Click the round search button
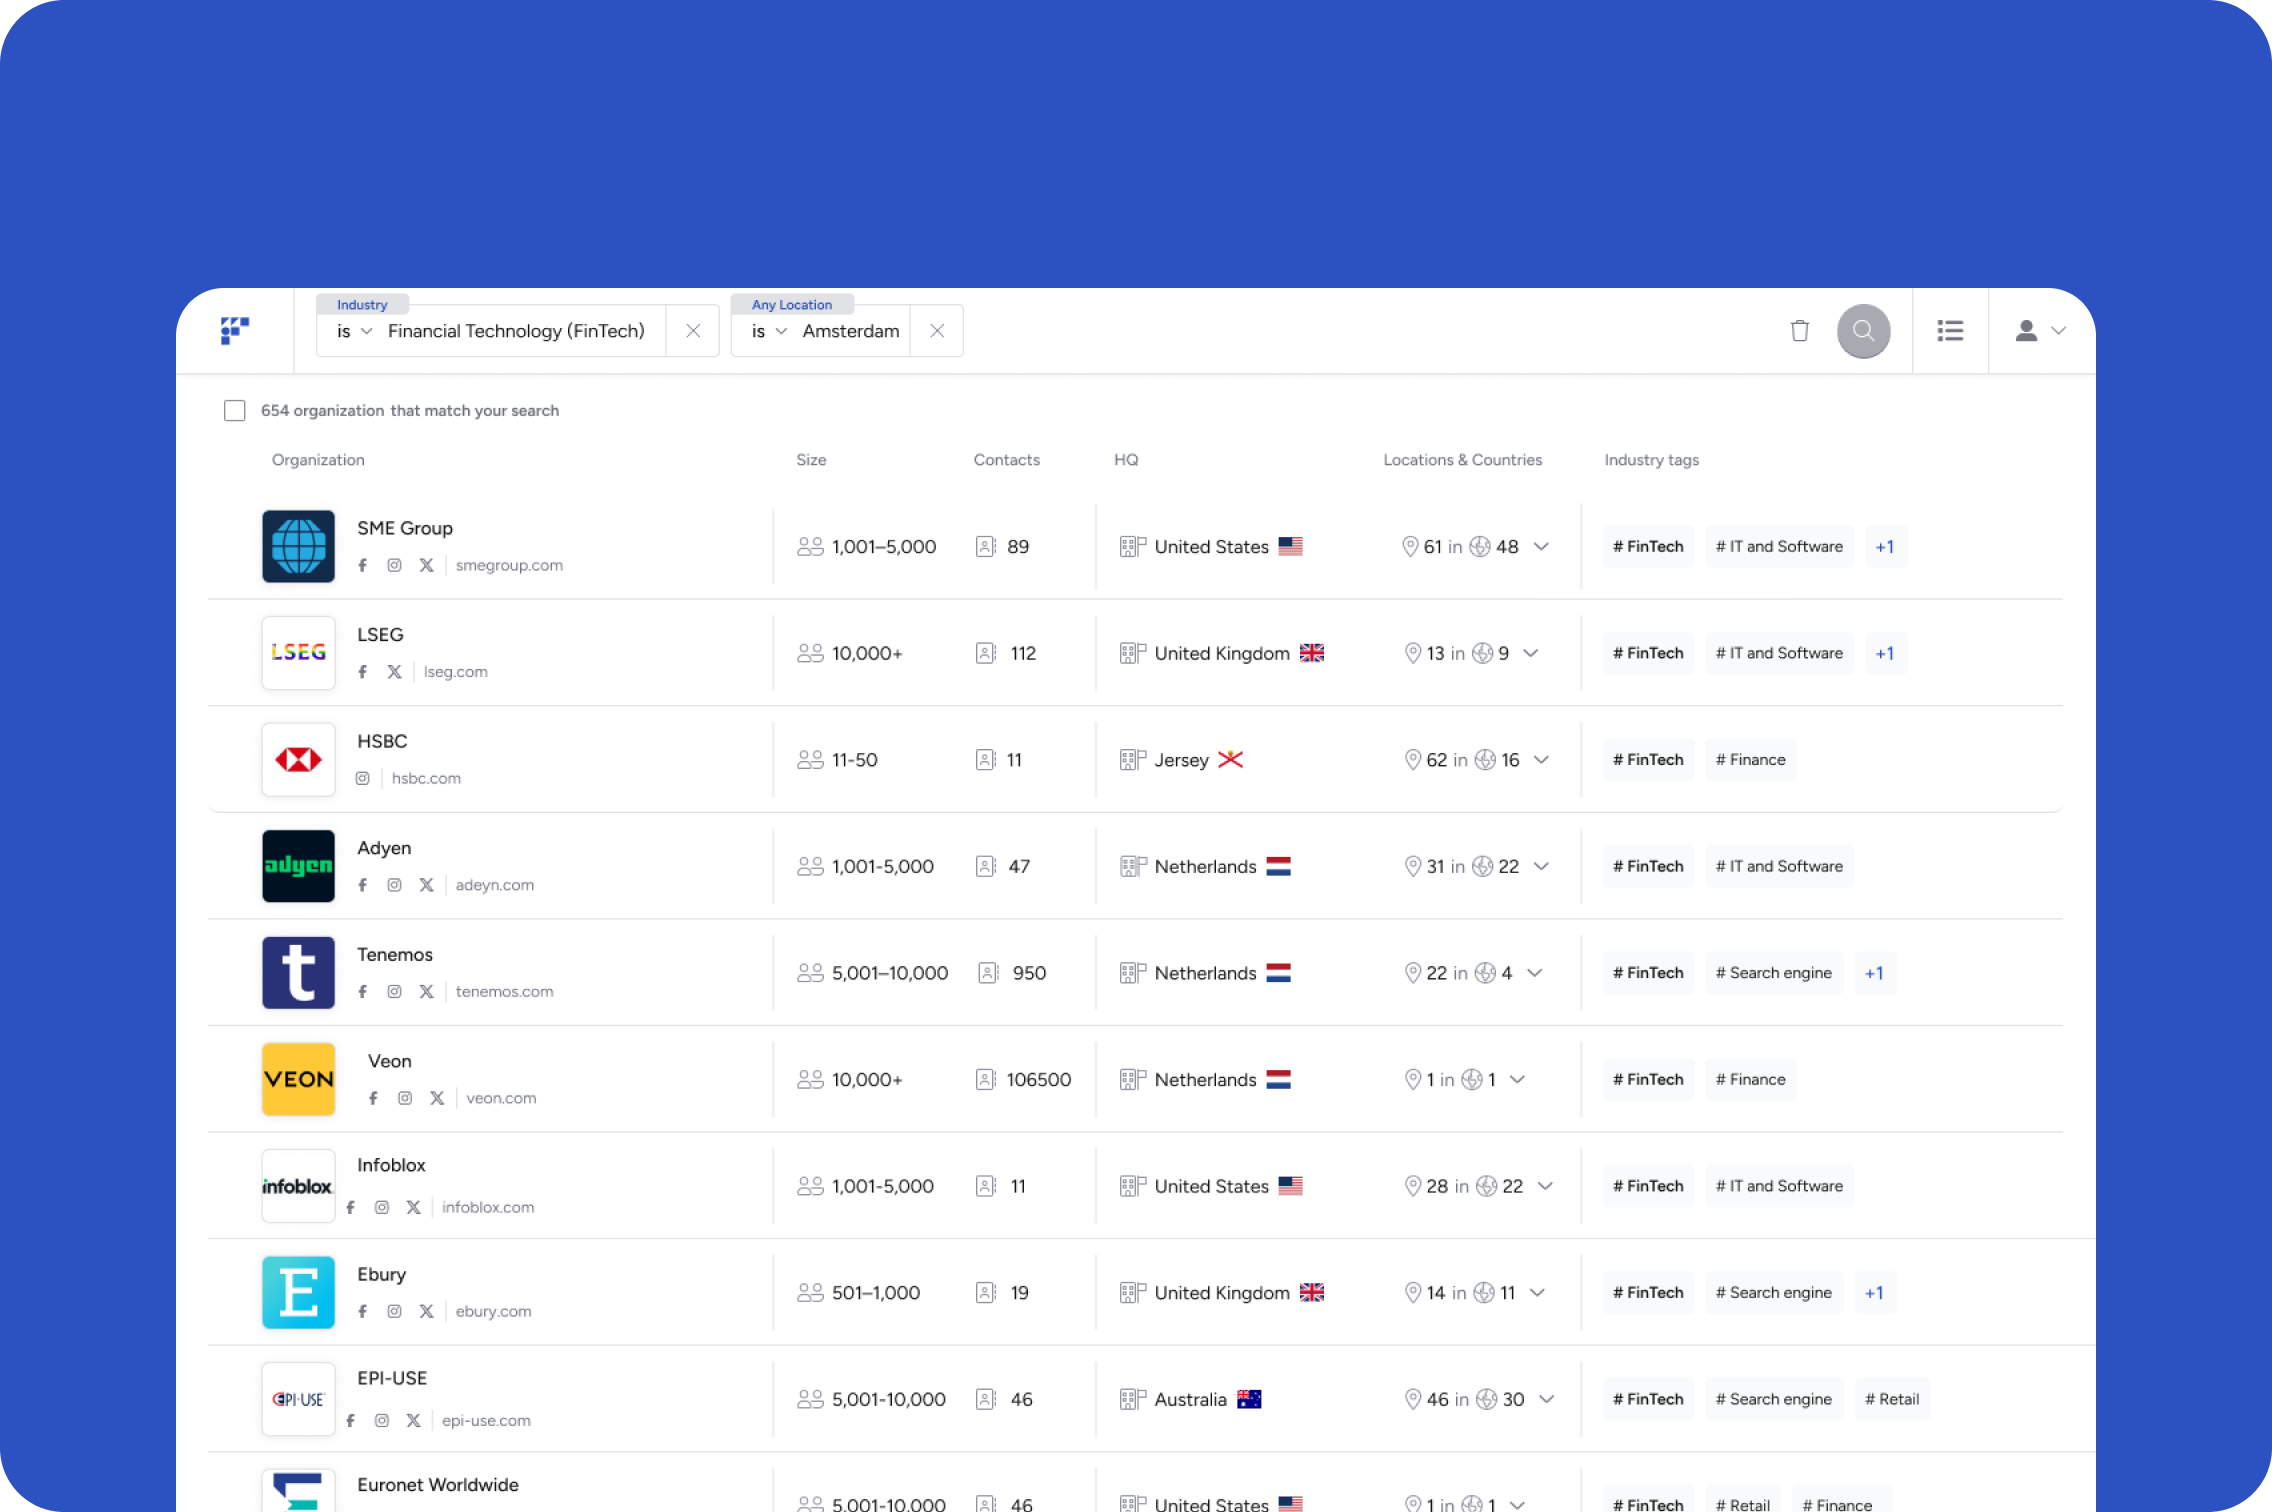The width and height of the screenshot is (2272, 1512). 1863,331
